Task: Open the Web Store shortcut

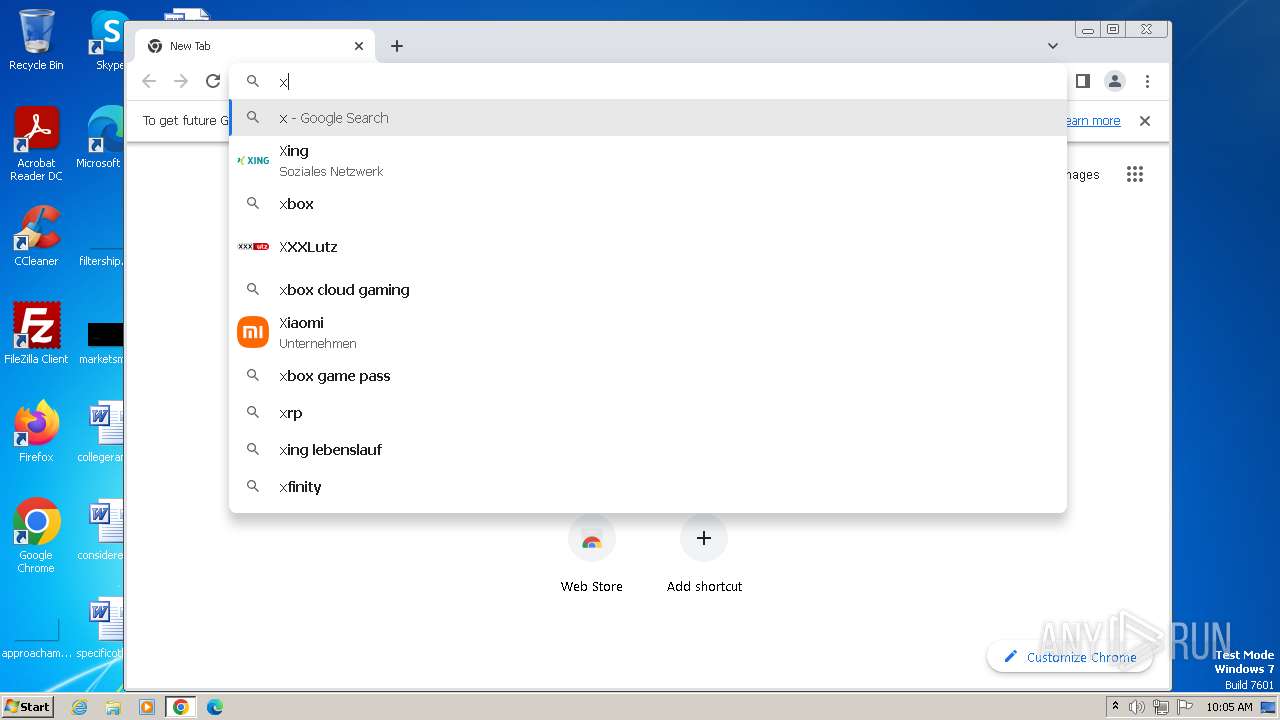Action: pyautogui.click(x=591, y=555)
